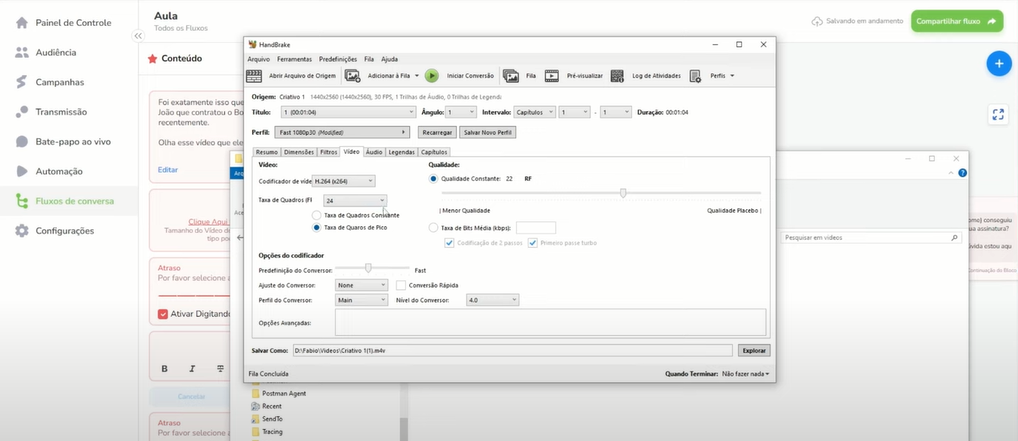This screenshot has width=1018, height=441.
Task: Click the Perfis presets icon
Action: 695,76
